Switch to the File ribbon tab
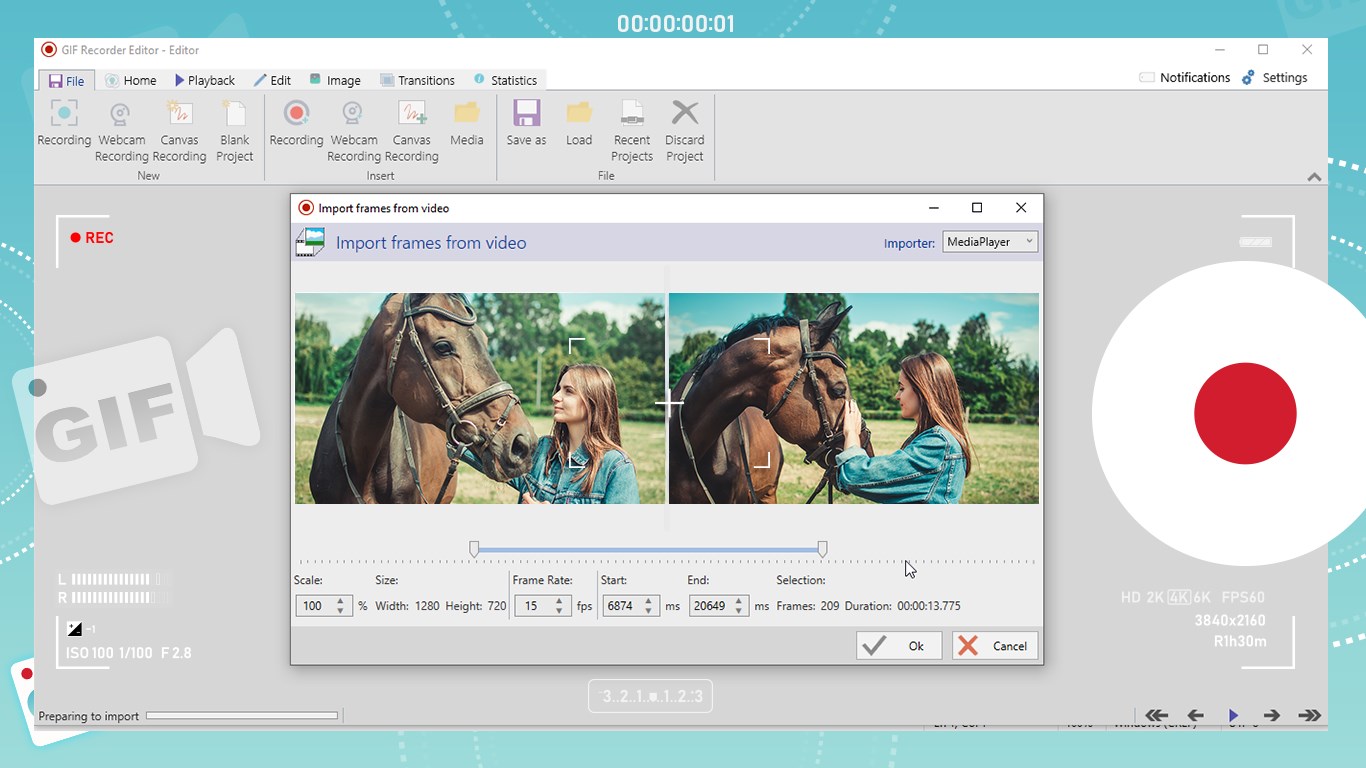1366x768 pixels. point(67,81)
